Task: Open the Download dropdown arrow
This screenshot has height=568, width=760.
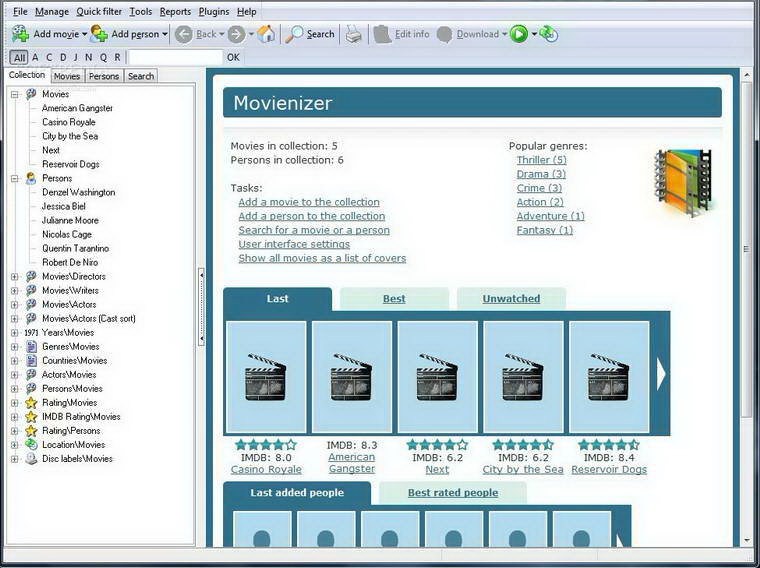Action: point(505,34)
